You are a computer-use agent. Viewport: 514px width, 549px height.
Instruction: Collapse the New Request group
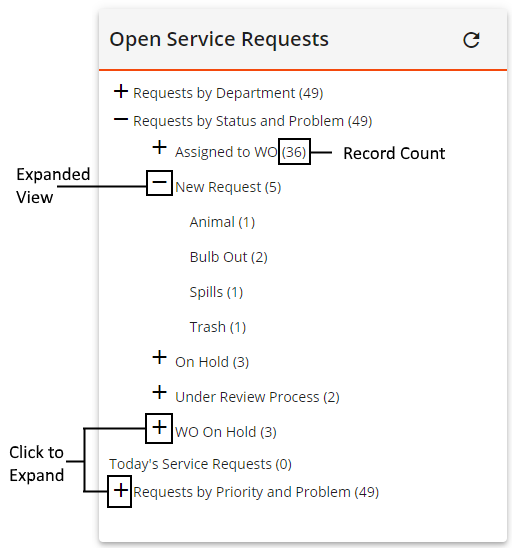click(x=159, y=182)
